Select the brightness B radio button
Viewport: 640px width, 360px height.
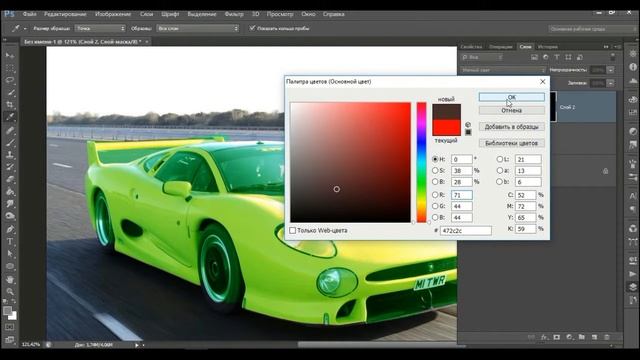[x=435, y=182]
